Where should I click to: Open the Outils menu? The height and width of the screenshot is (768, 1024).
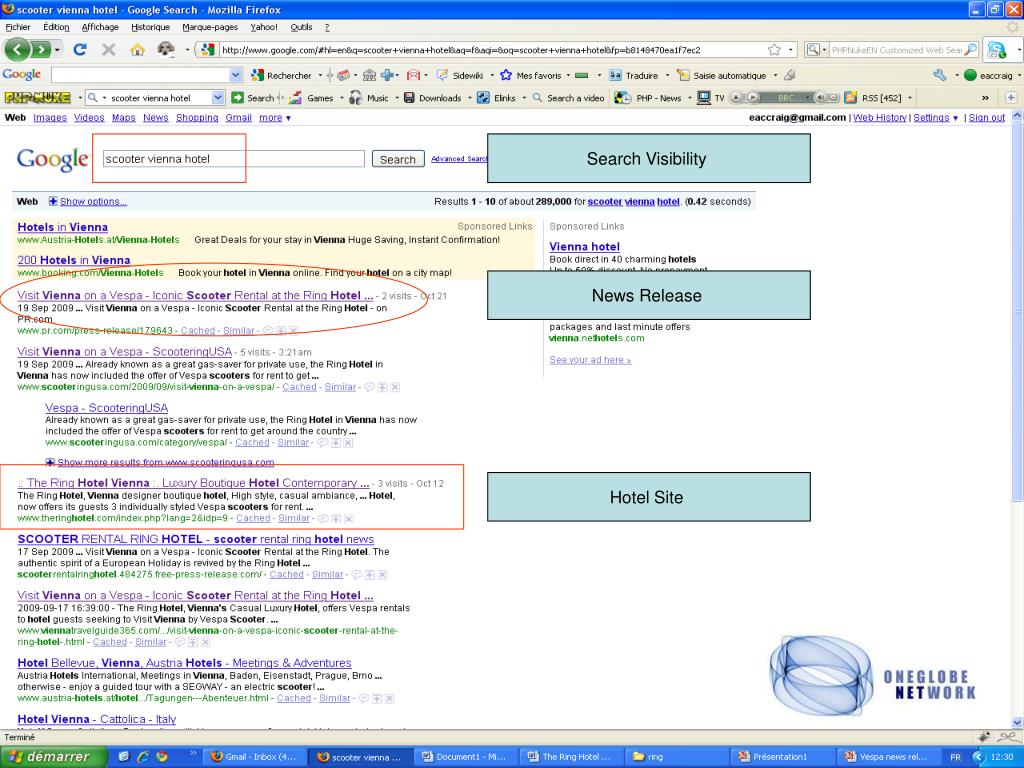tap(301, 27)
